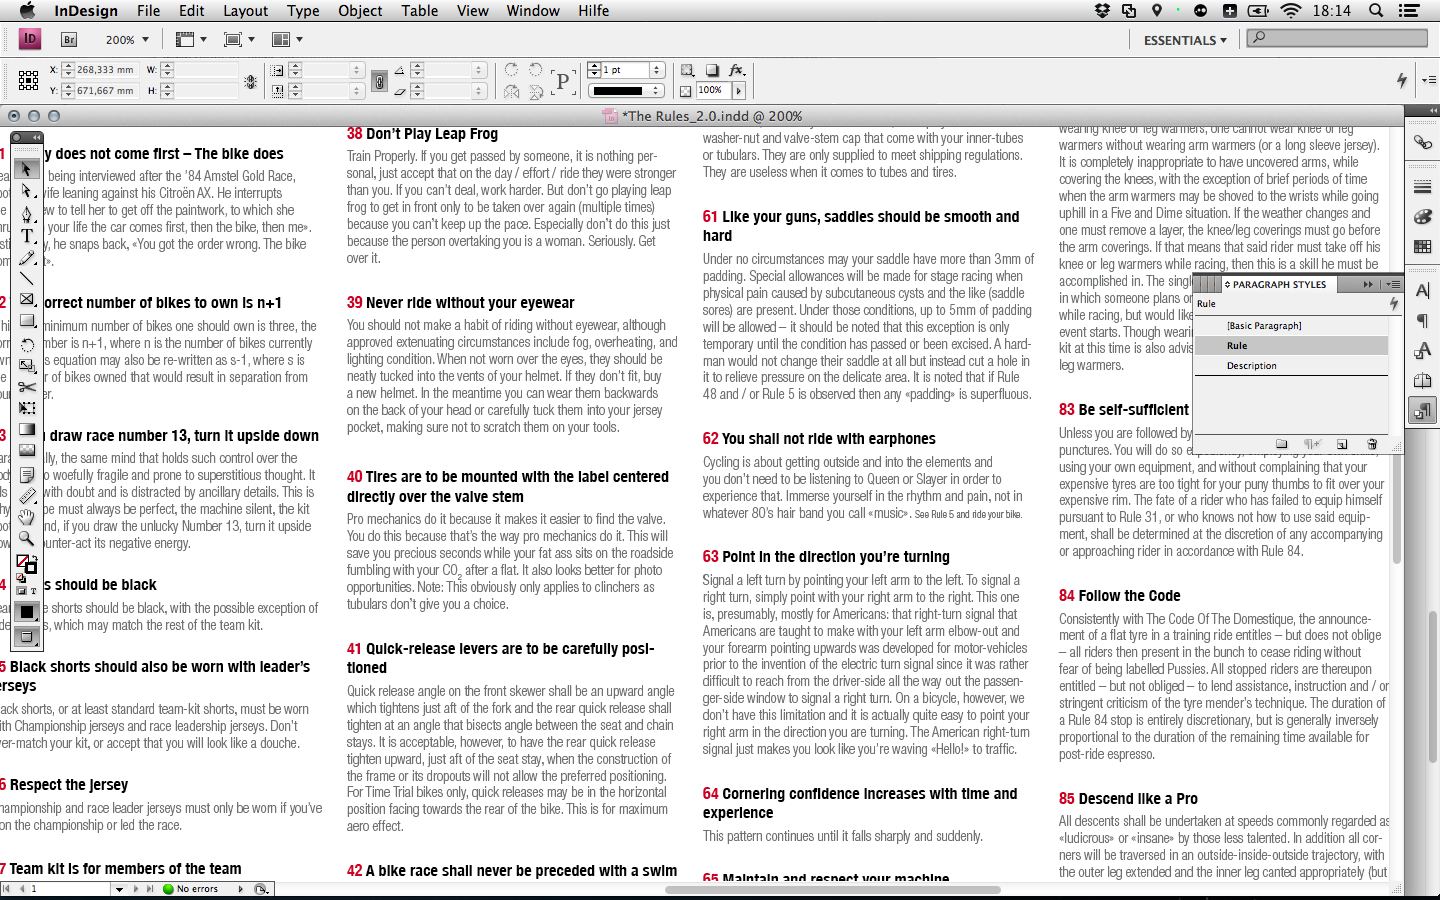Select the Rule paragraph style row
The image size is (1440, 900).
click(x=1291, y=346)
